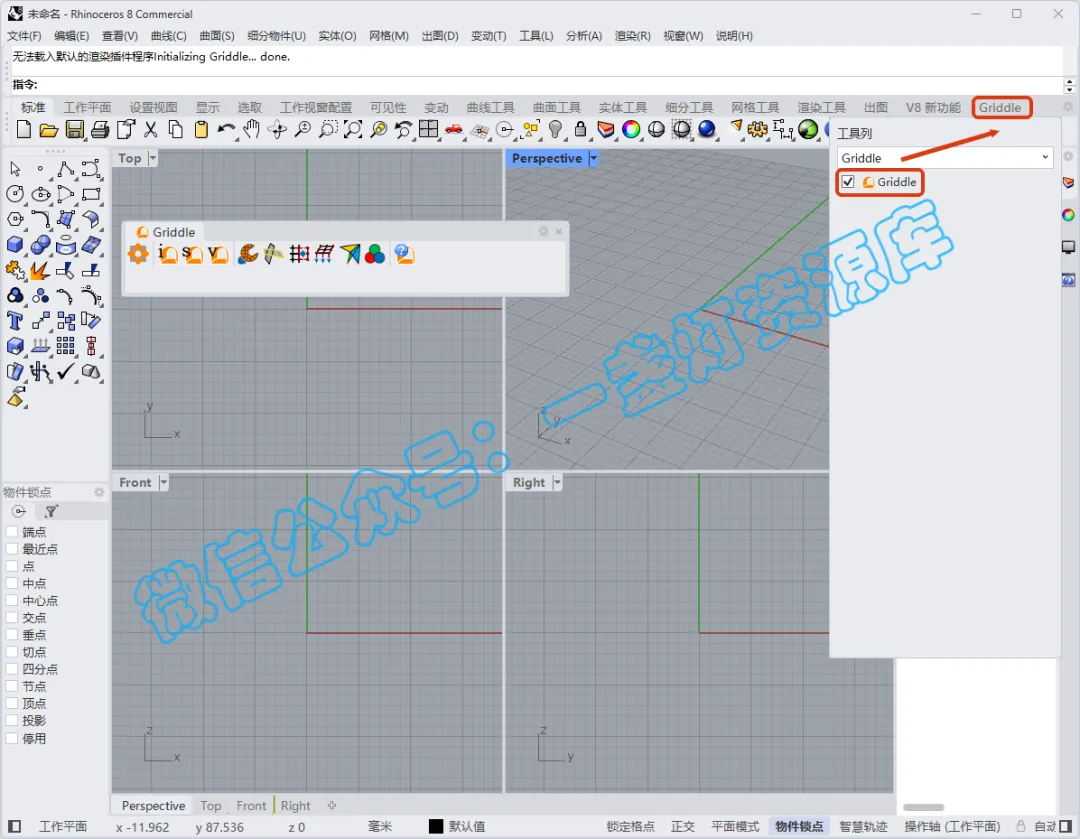1080x839 pixels.
Task: Click the blue render sphere icon
Action: 707,129
